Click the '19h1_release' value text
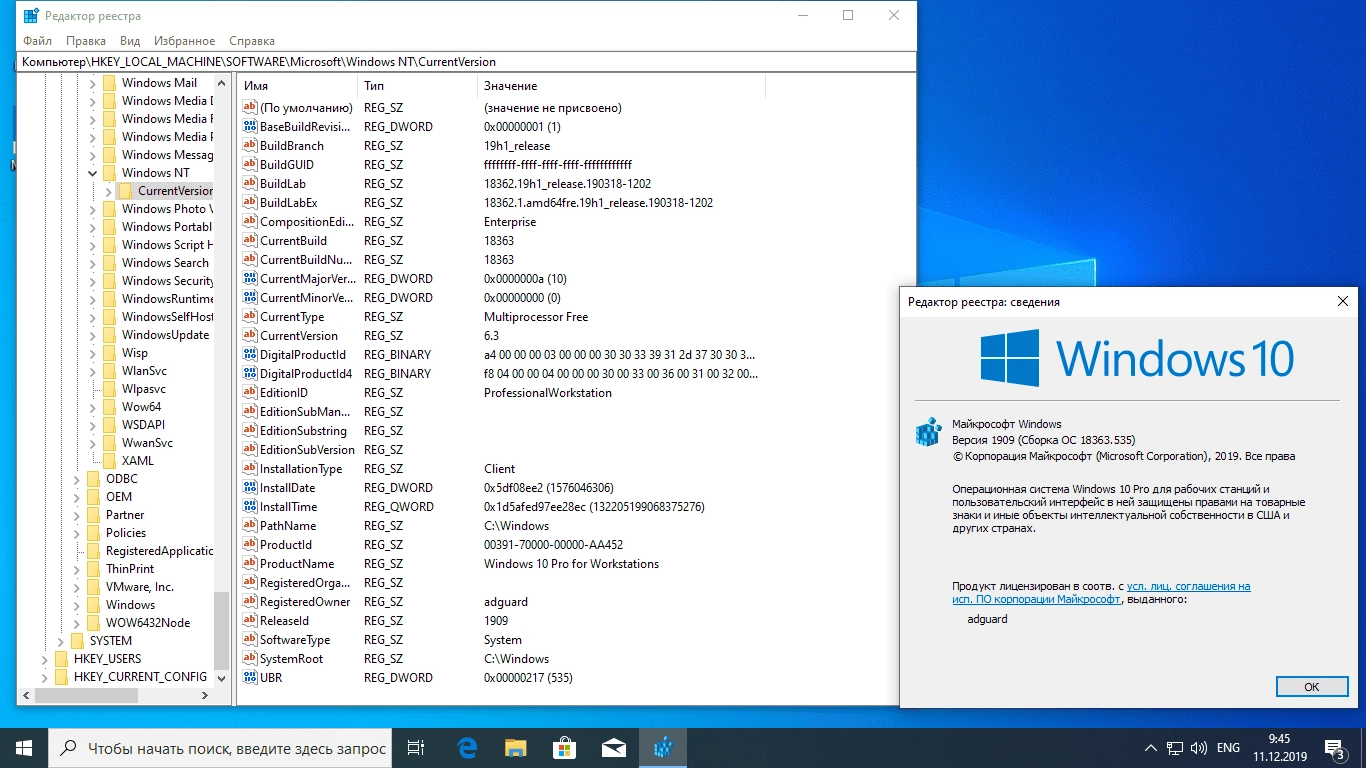This screenshot has height=768, width=1366. 517,146
